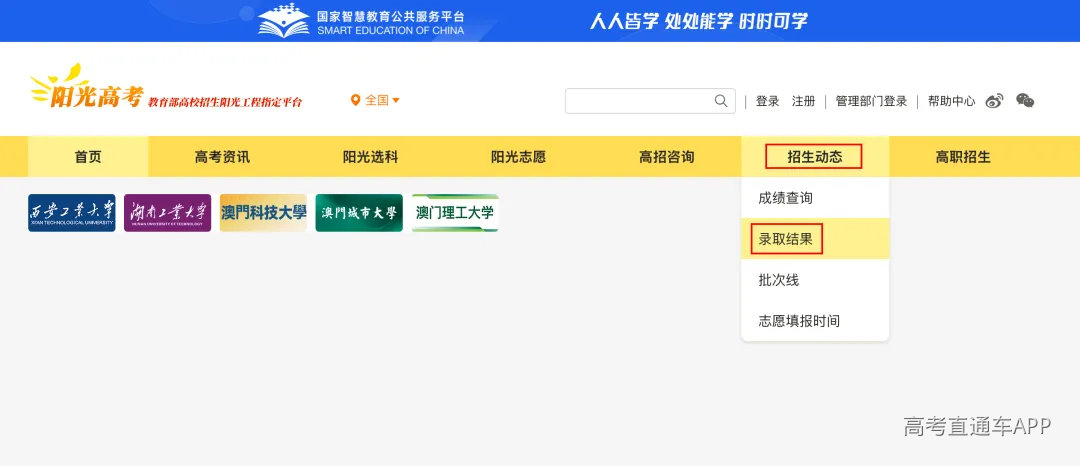Image resolution: width=1080 pixels, height=466 pixels.
Task: Click the 阳光高考 site logo
Action: pos(86,88)
